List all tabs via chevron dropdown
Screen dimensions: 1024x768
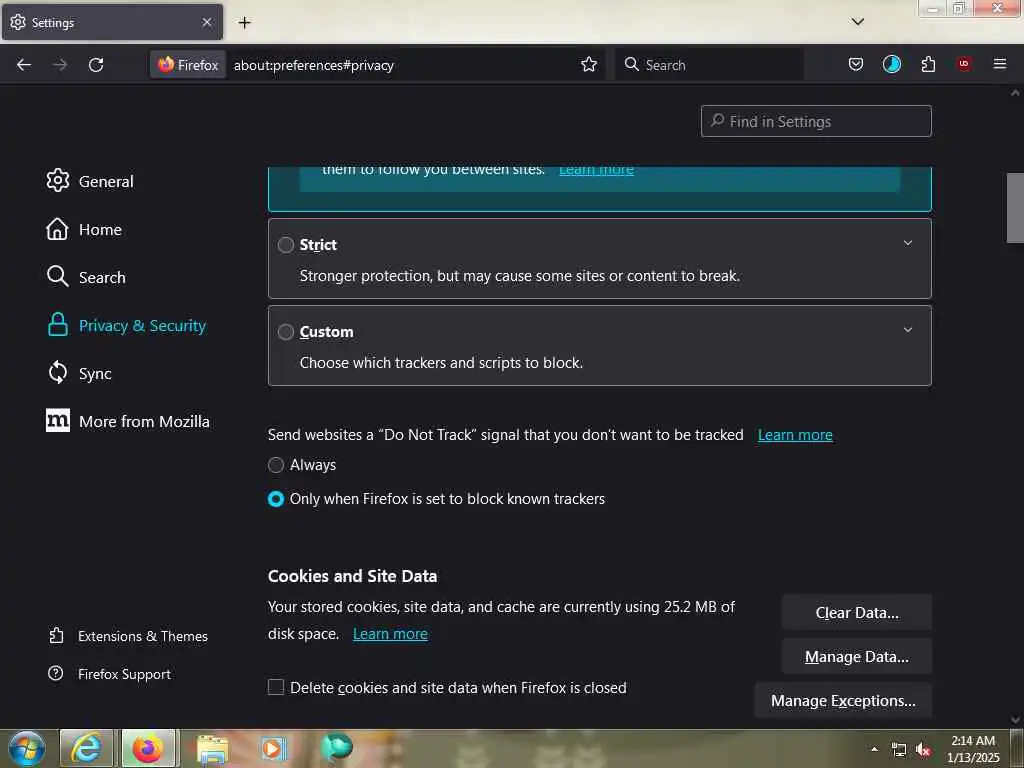click(857, 22)
